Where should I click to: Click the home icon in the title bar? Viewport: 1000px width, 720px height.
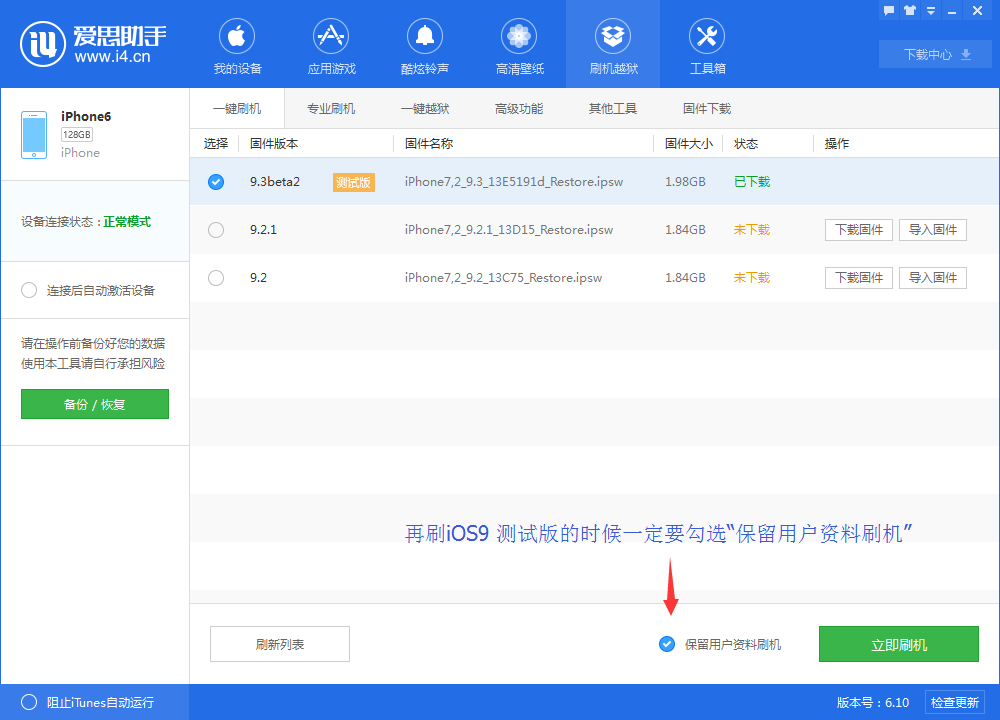(909, 10)
